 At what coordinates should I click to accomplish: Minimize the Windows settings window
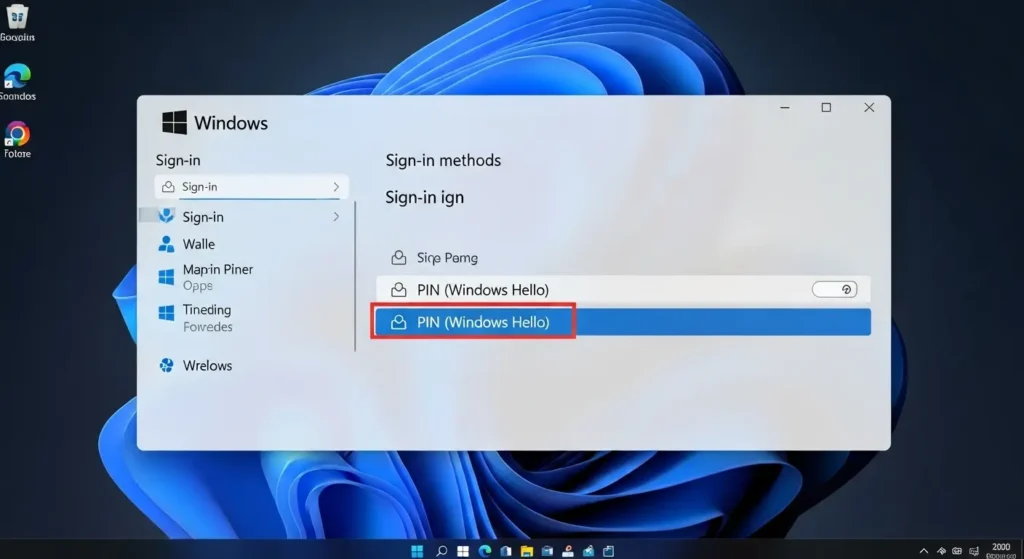click(x=785, y=108)
